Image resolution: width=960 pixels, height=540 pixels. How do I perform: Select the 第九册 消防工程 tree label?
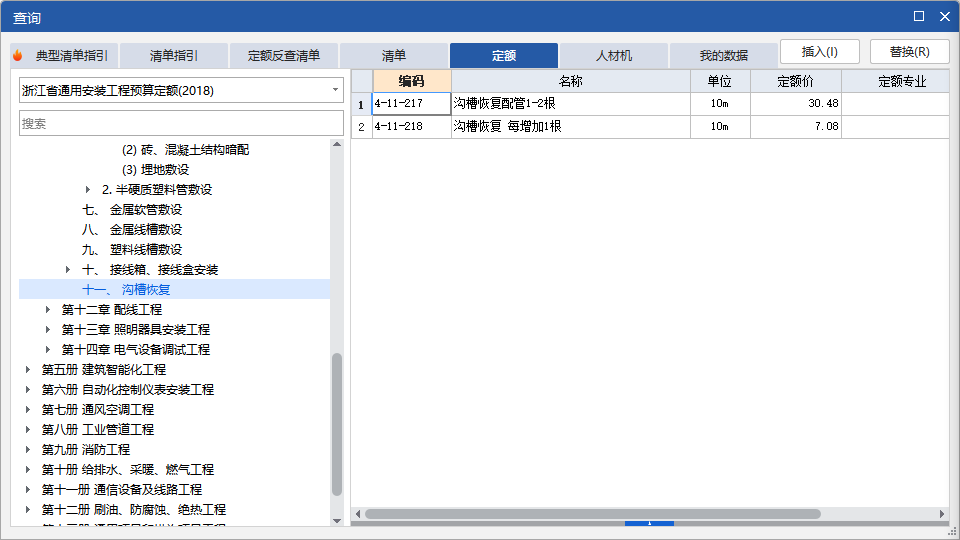tap(86, 450)
